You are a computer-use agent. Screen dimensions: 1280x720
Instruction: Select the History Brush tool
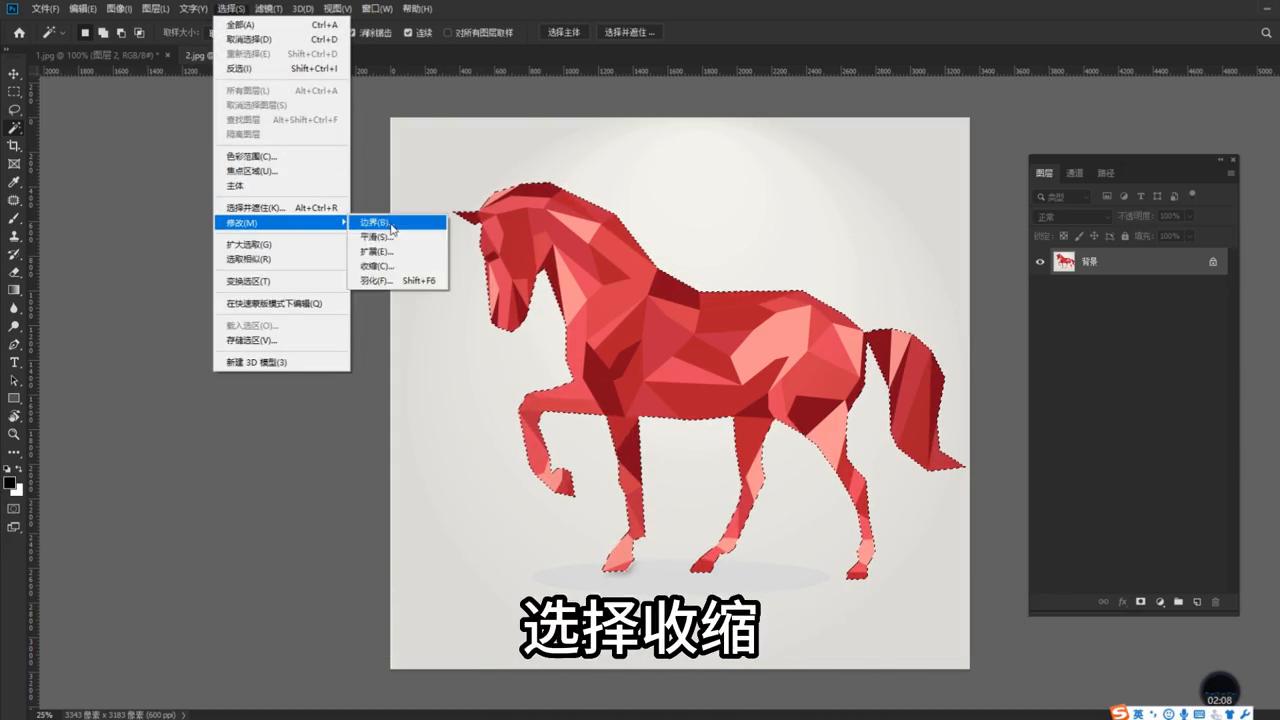point(14,254)
